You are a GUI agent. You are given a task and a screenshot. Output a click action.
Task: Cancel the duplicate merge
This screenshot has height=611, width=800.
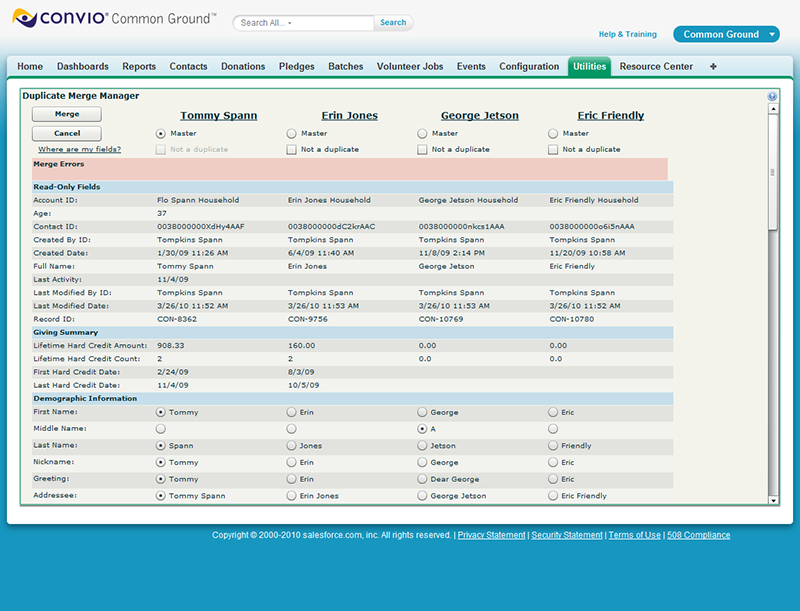coord(66,133)
